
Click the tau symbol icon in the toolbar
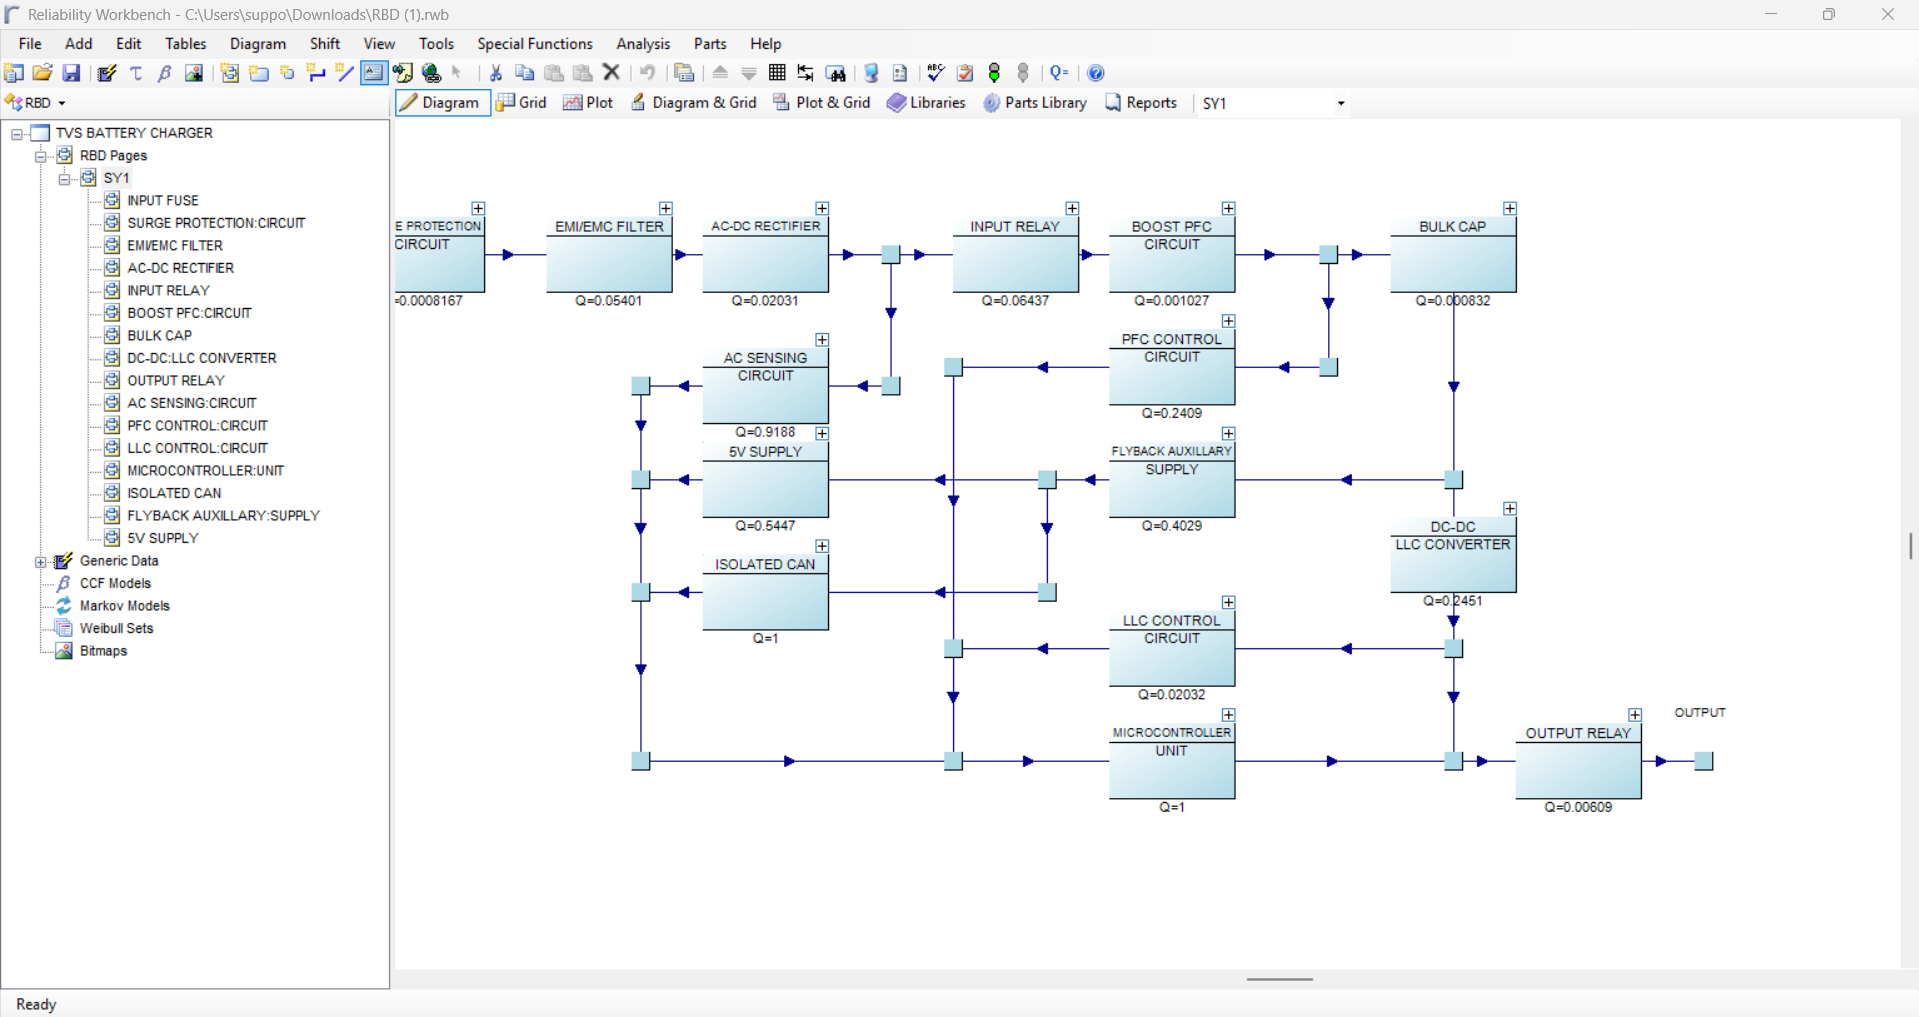[x=137, y=73]
